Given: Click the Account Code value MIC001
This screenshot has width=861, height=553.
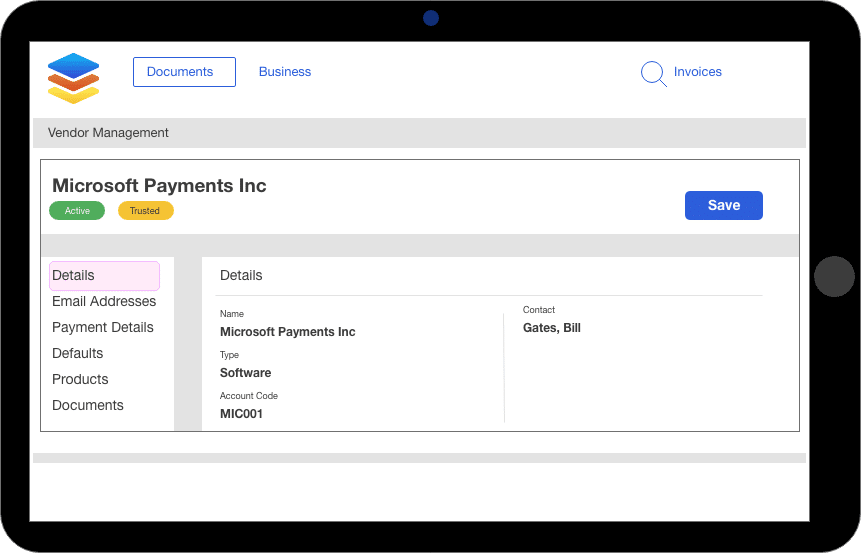Looking at the screenshot, I should (x=241, y=414).
